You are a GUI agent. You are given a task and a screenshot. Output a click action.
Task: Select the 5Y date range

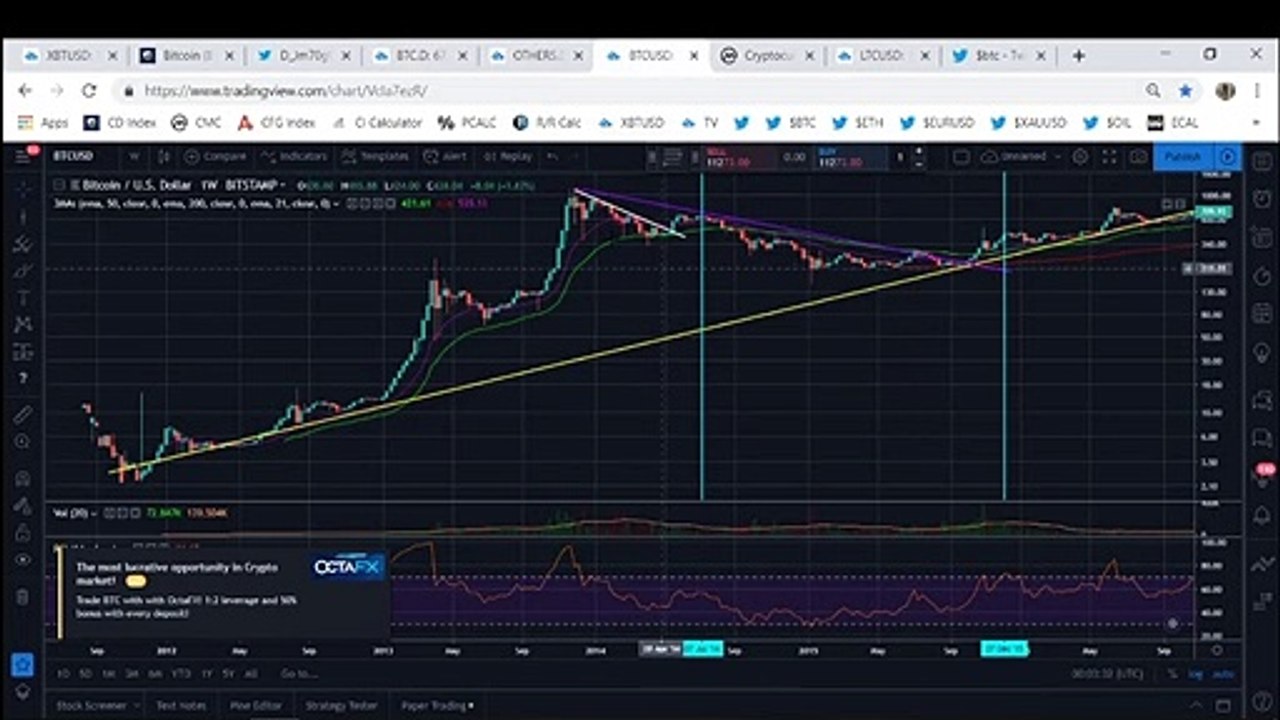tap(230, 674)
